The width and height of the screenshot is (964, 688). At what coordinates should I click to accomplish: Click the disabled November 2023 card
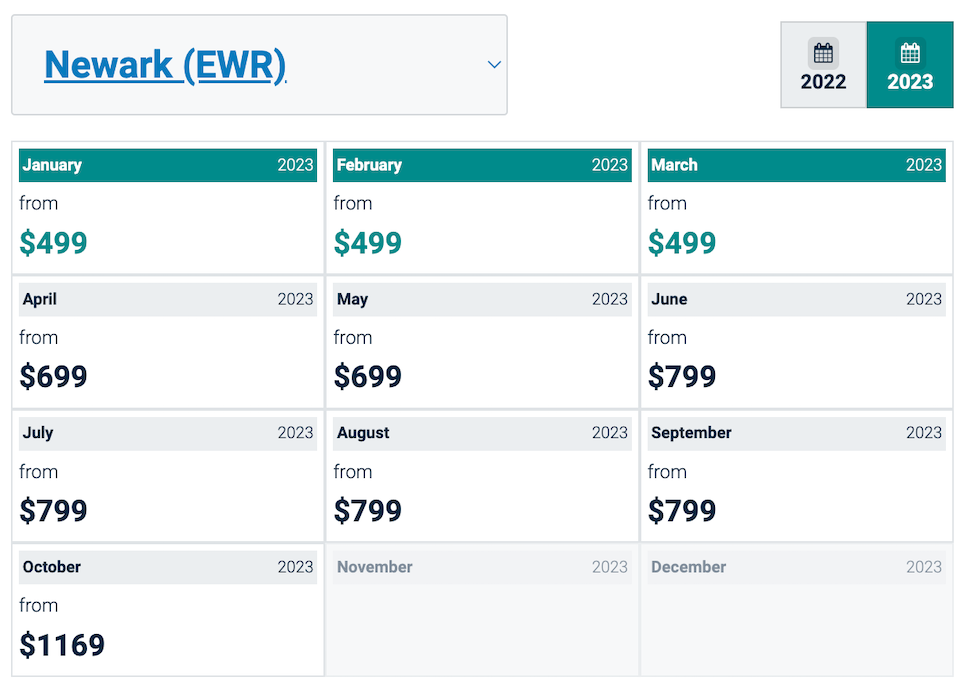point(482,610)
